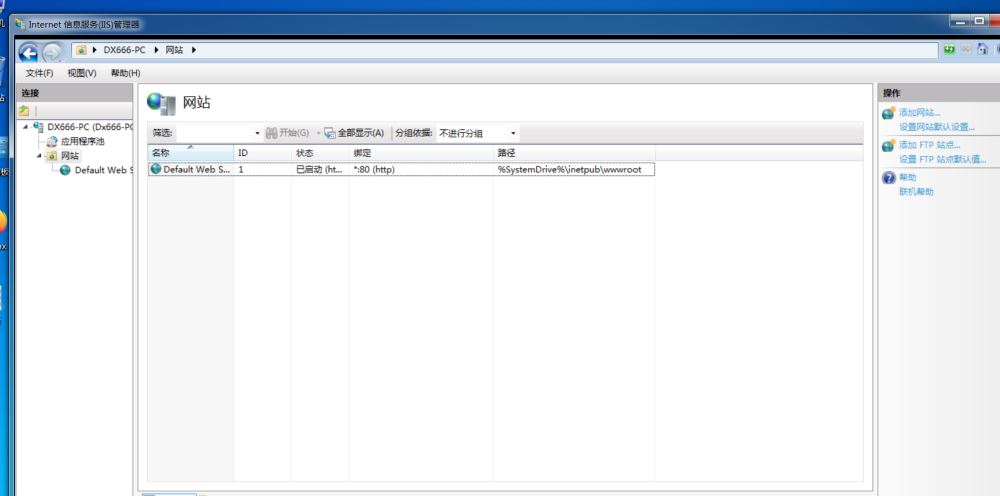The width and height of the screenshot is (1000, 496).
Task: Expand breadcrumb arrow before DX666-PC
Action: click(95, 50)
